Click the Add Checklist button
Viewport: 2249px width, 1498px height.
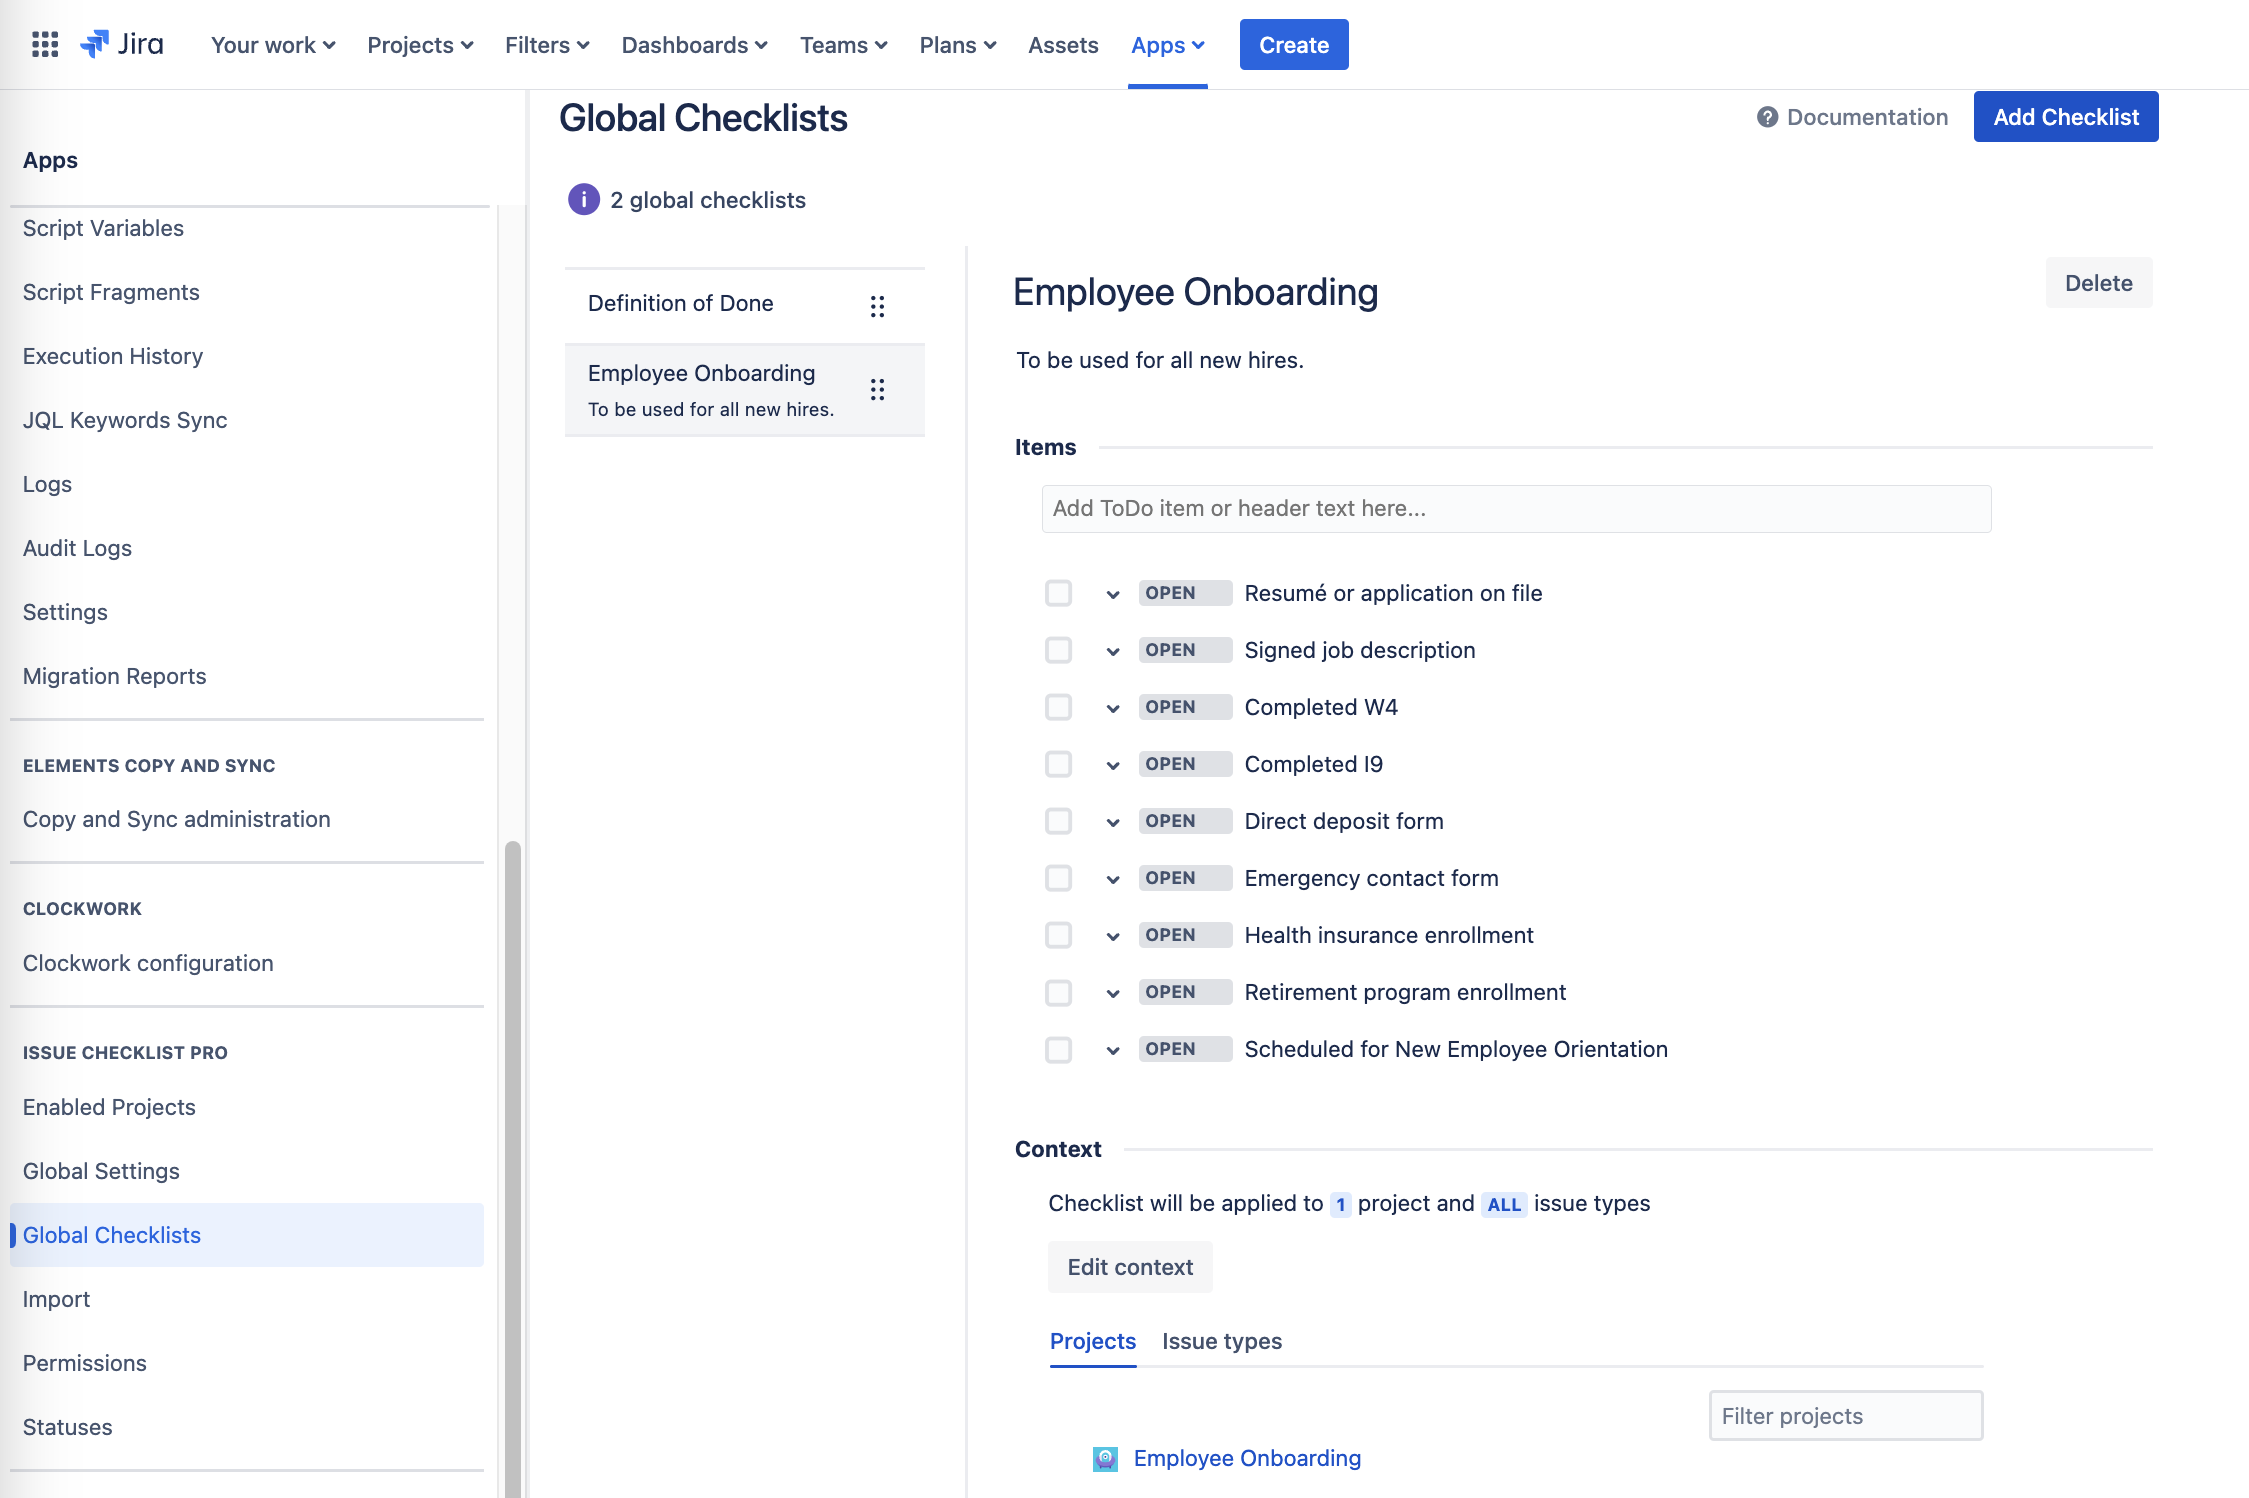pyautogui.click(x=2065, y=117)
